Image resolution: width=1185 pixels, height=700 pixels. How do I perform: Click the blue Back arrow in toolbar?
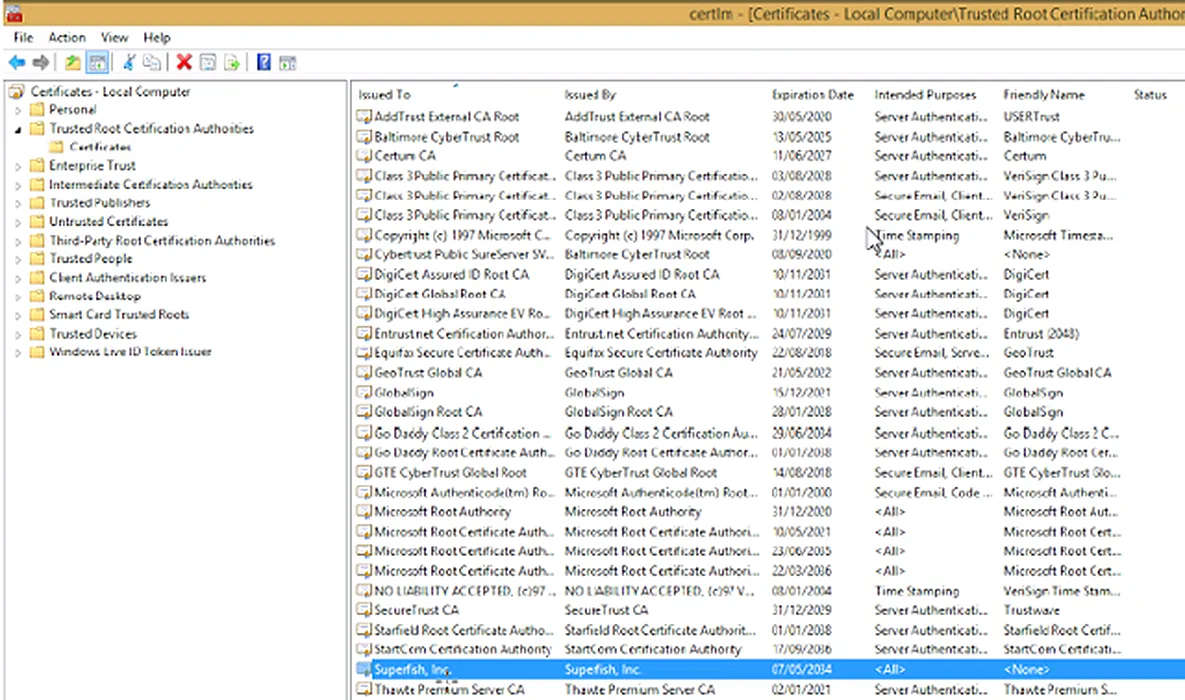coord(17,63)
